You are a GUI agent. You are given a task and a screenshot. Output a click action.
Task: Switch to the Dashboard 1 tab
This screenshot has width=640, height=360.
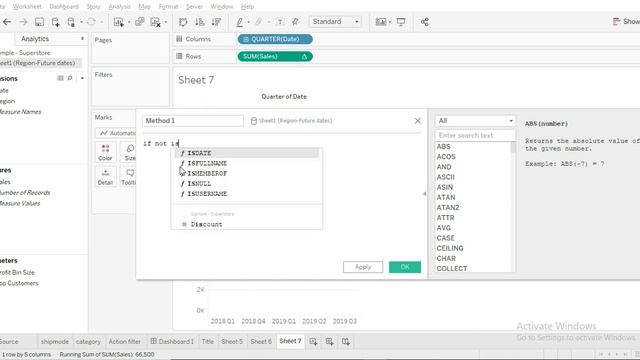tap(172, 342)
